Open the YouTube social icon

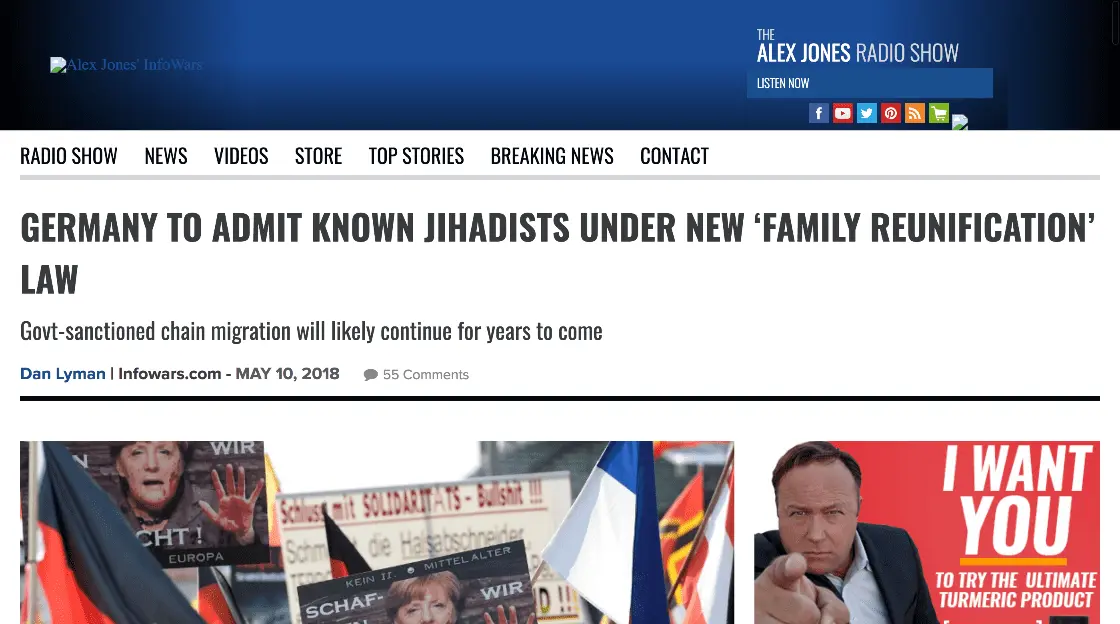(x=843, y=113)
